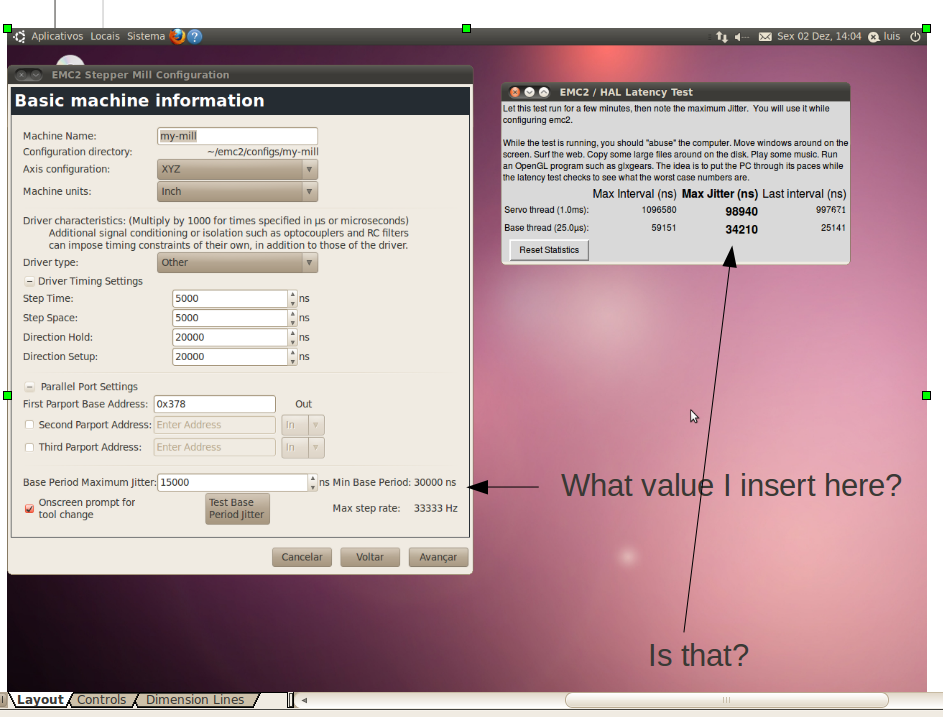
Task: Minimize the HAL Latency Test window
Action: pyautogui.click(x=529, y=92)
